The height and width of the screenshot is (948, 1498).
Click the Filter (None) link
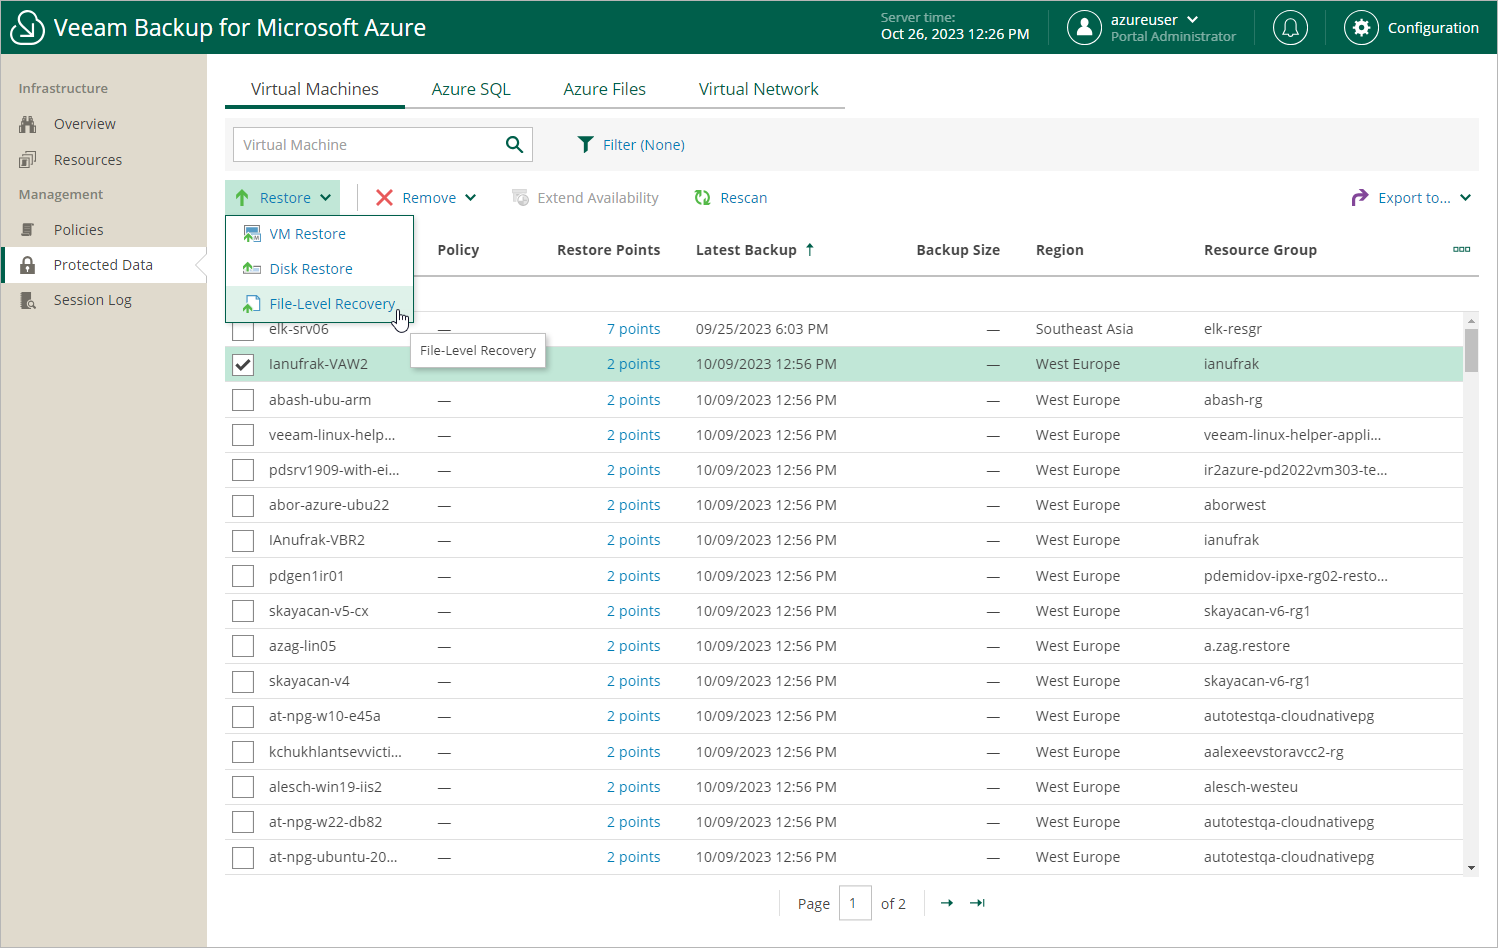tap(643, 145)
